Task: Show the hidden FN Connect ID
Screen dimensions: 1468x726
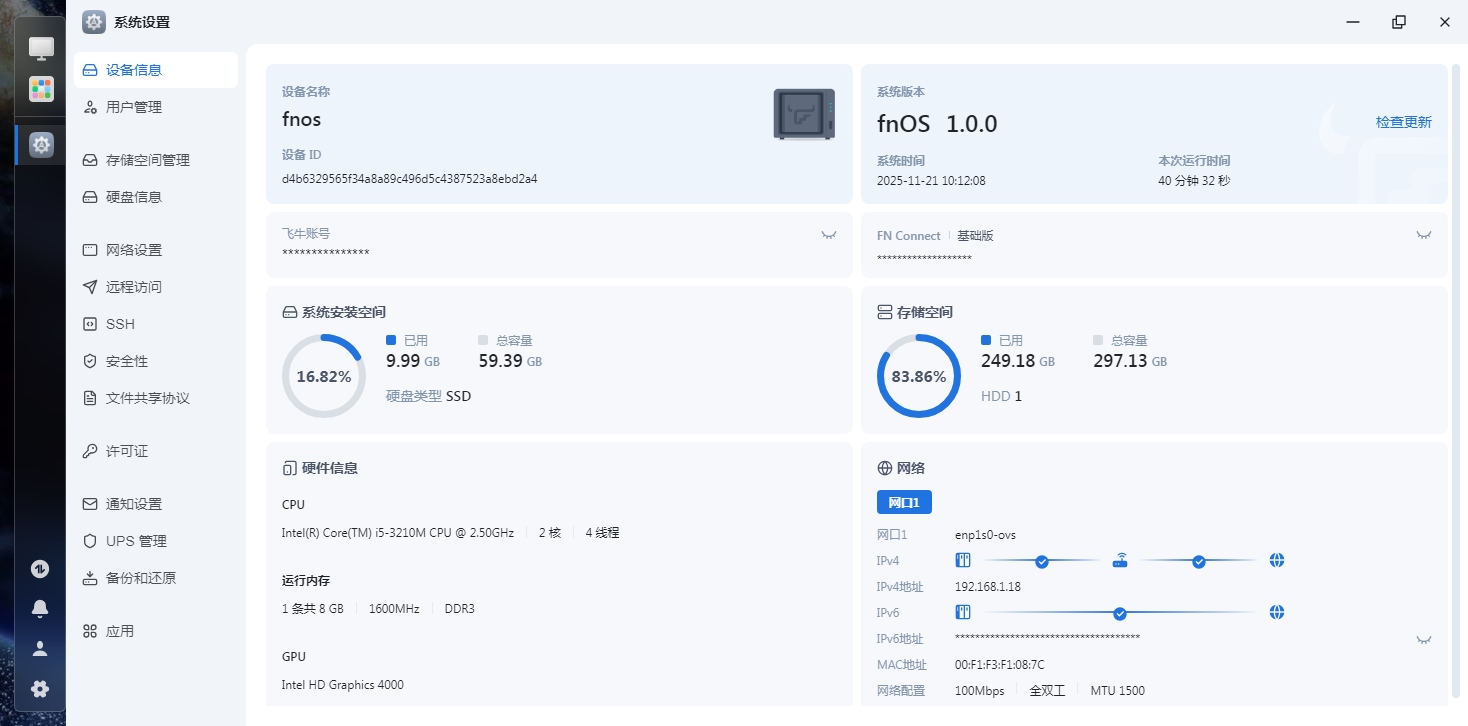Action: [x=1423, y=235]
